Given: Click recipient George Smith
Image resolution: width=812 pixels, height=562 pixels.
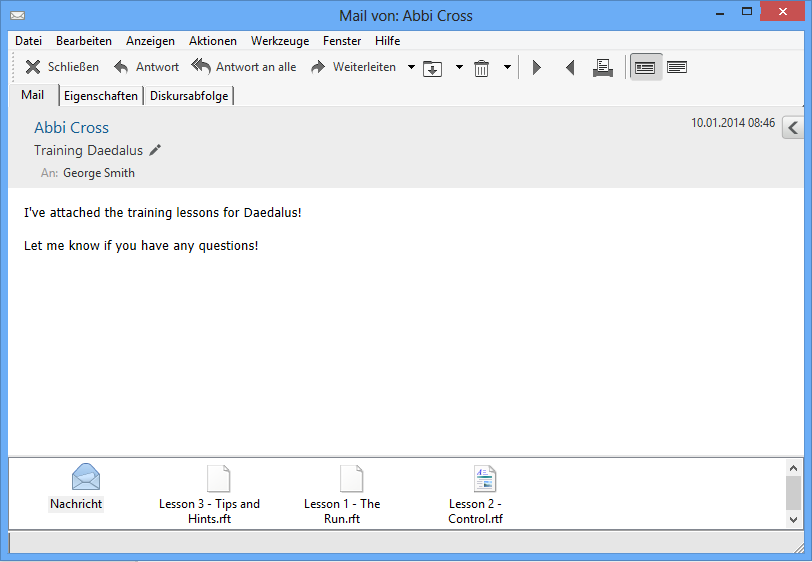Looking at the screenshot, I should coord(99,173).
